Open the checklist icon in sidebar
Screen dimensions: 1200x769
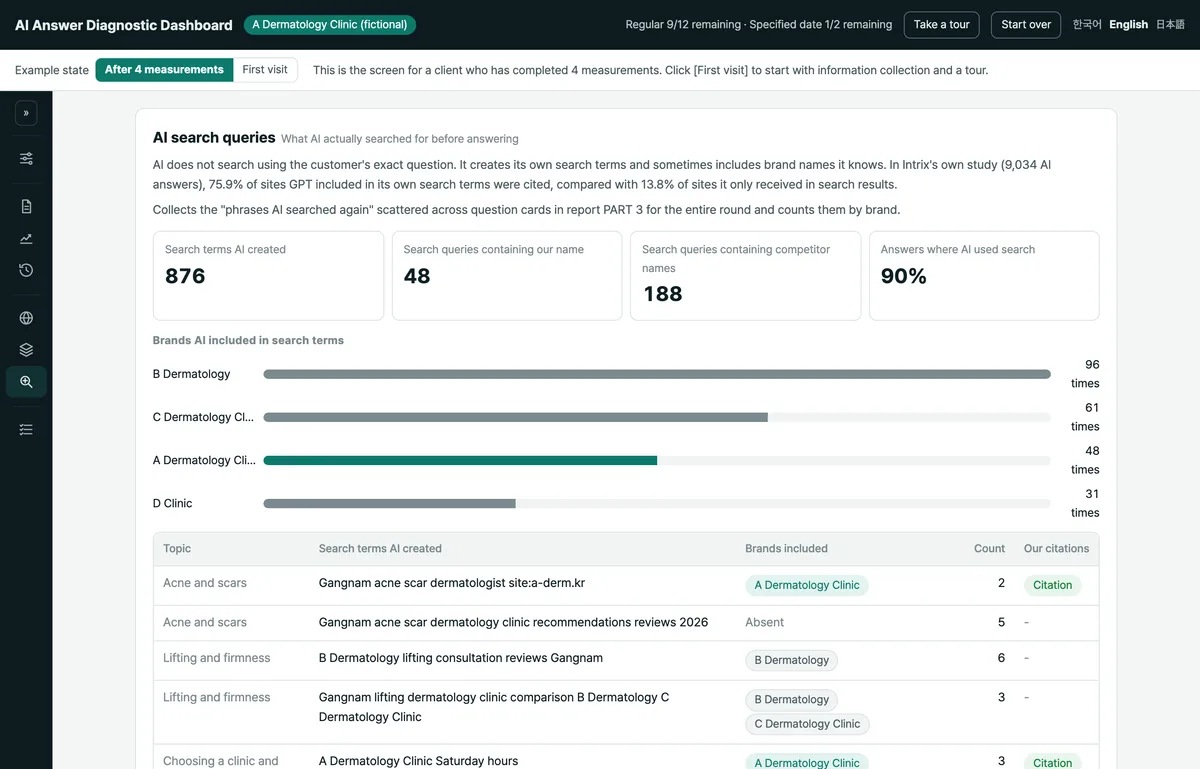coord(26,429)
